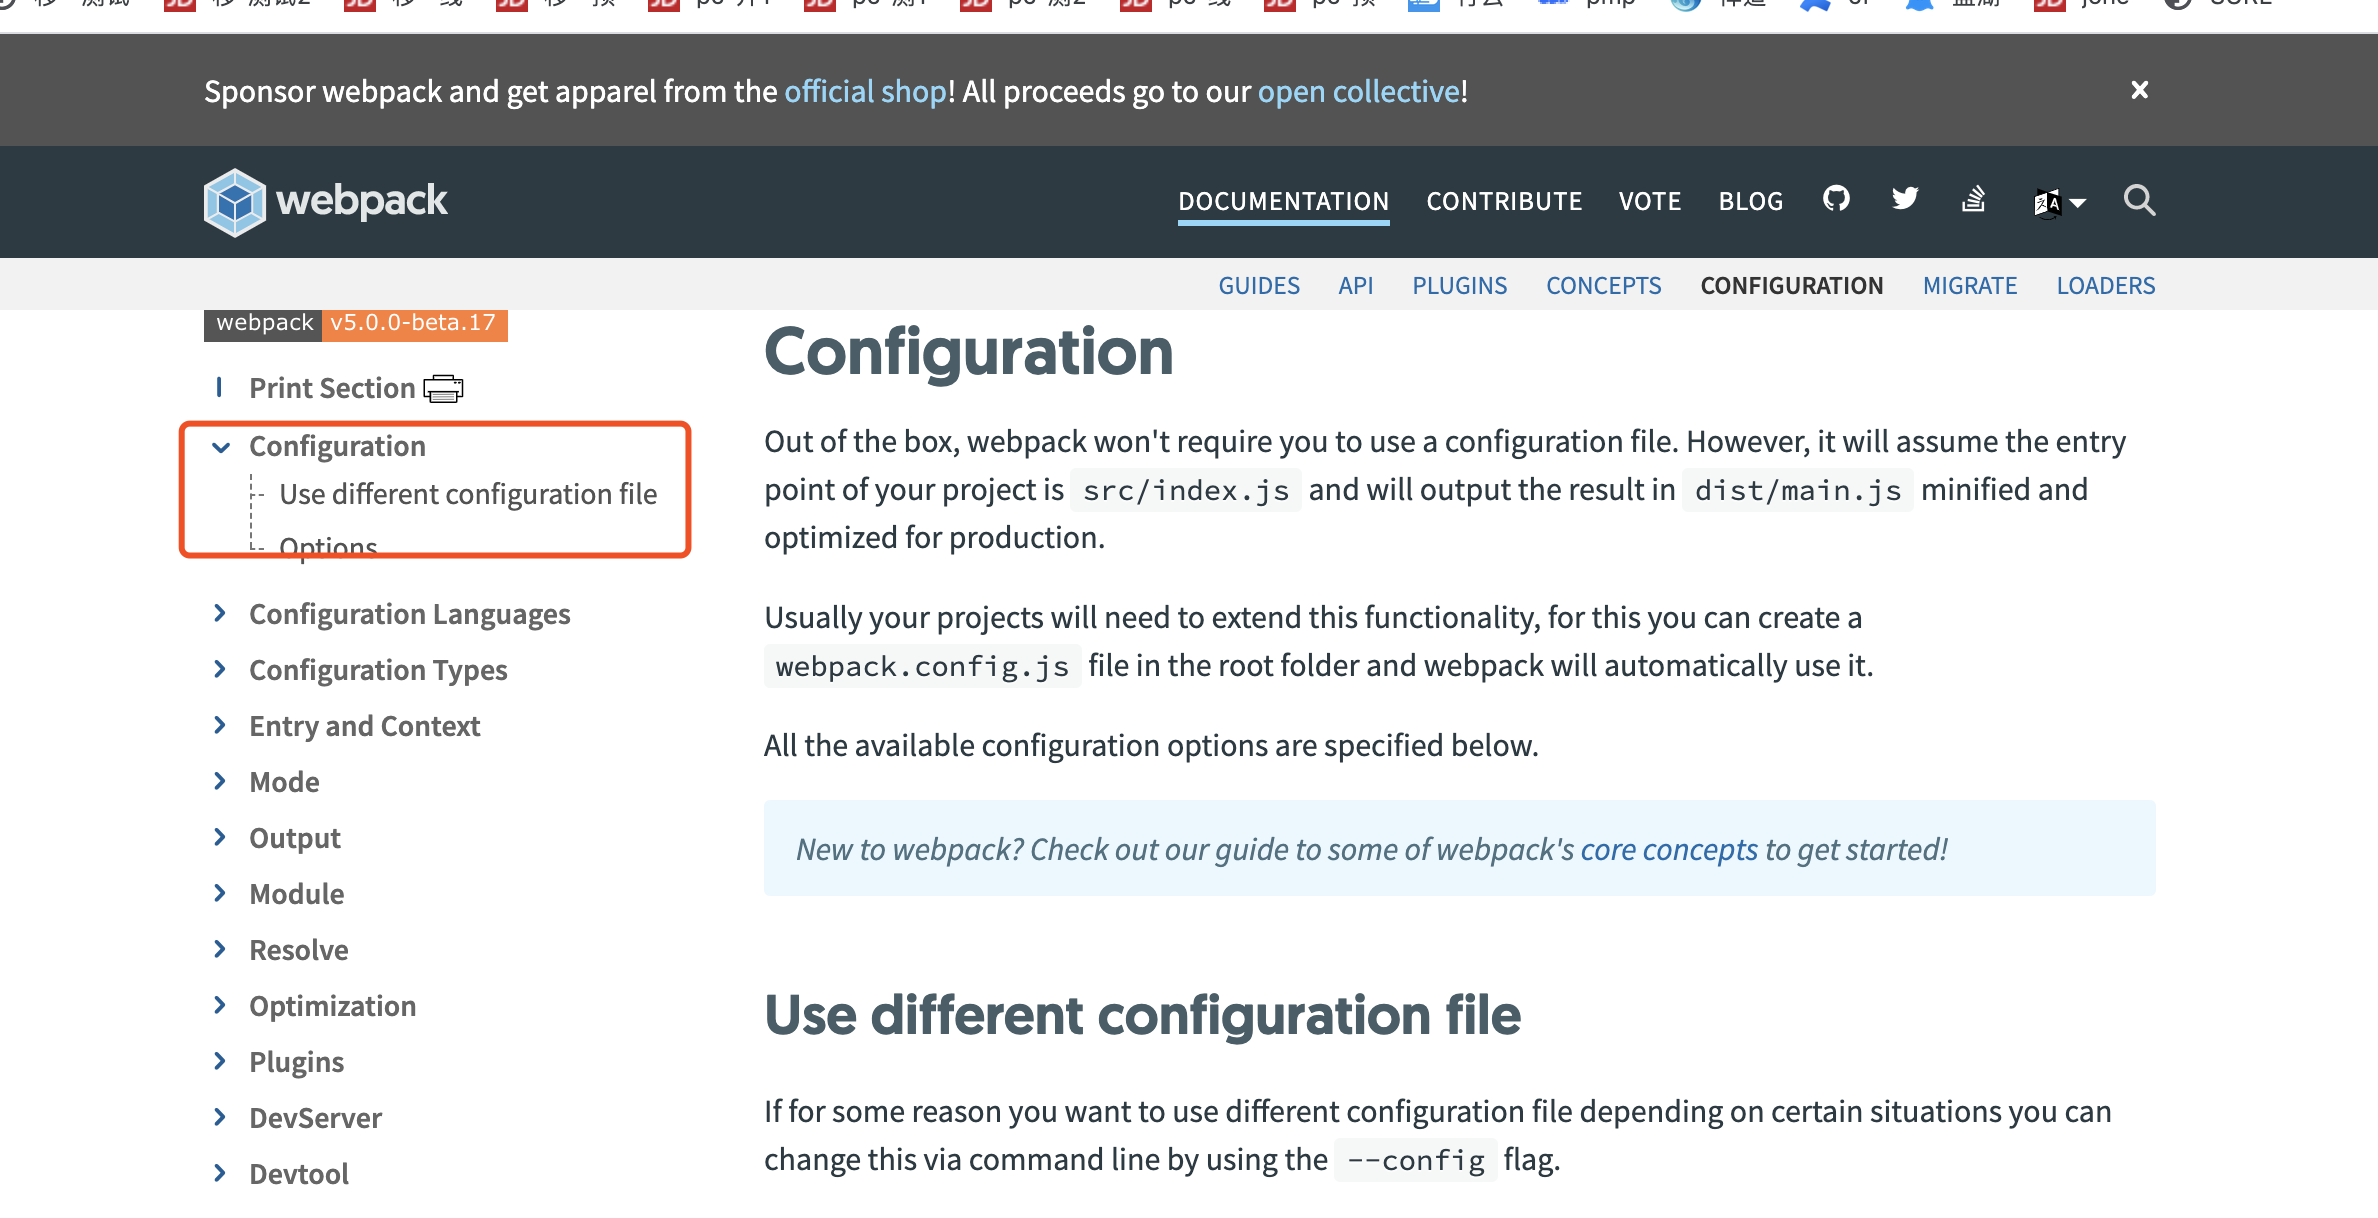This screenshot has width=2378, height=1218.
Task: Expand the DevServer section chevron
Action: (220, 1117)
